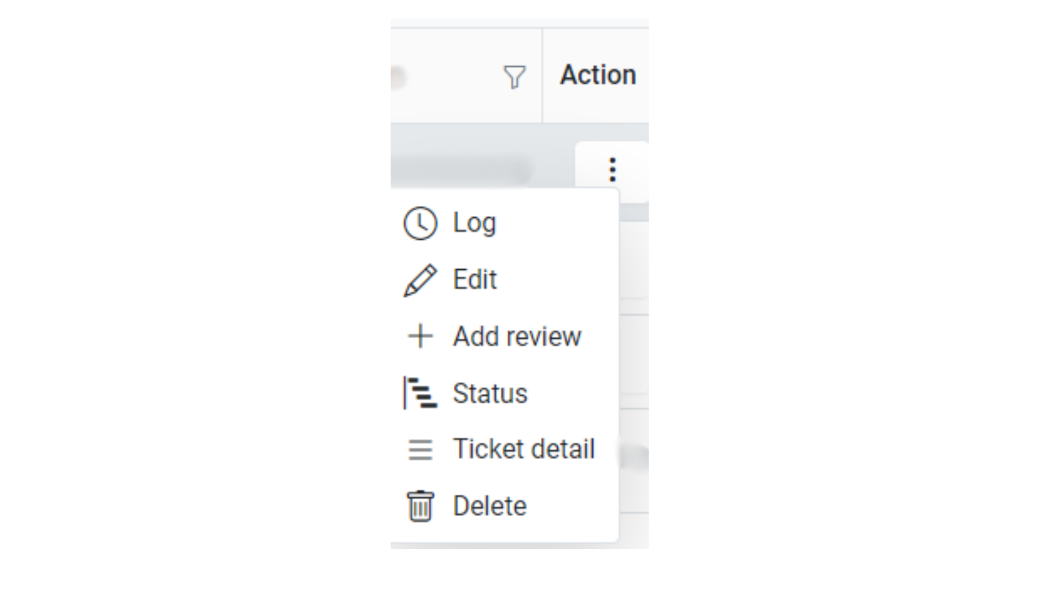Select the Add review text option

(x=517, y=337)
